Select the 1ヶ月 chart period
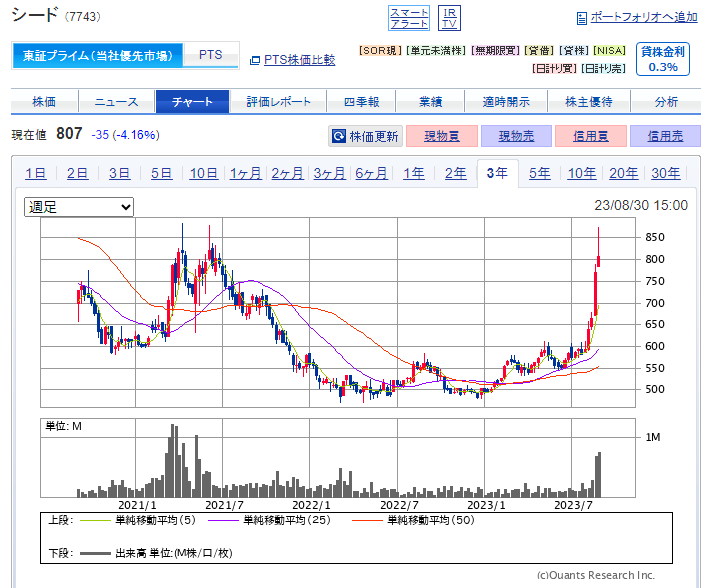 [245, 173]
